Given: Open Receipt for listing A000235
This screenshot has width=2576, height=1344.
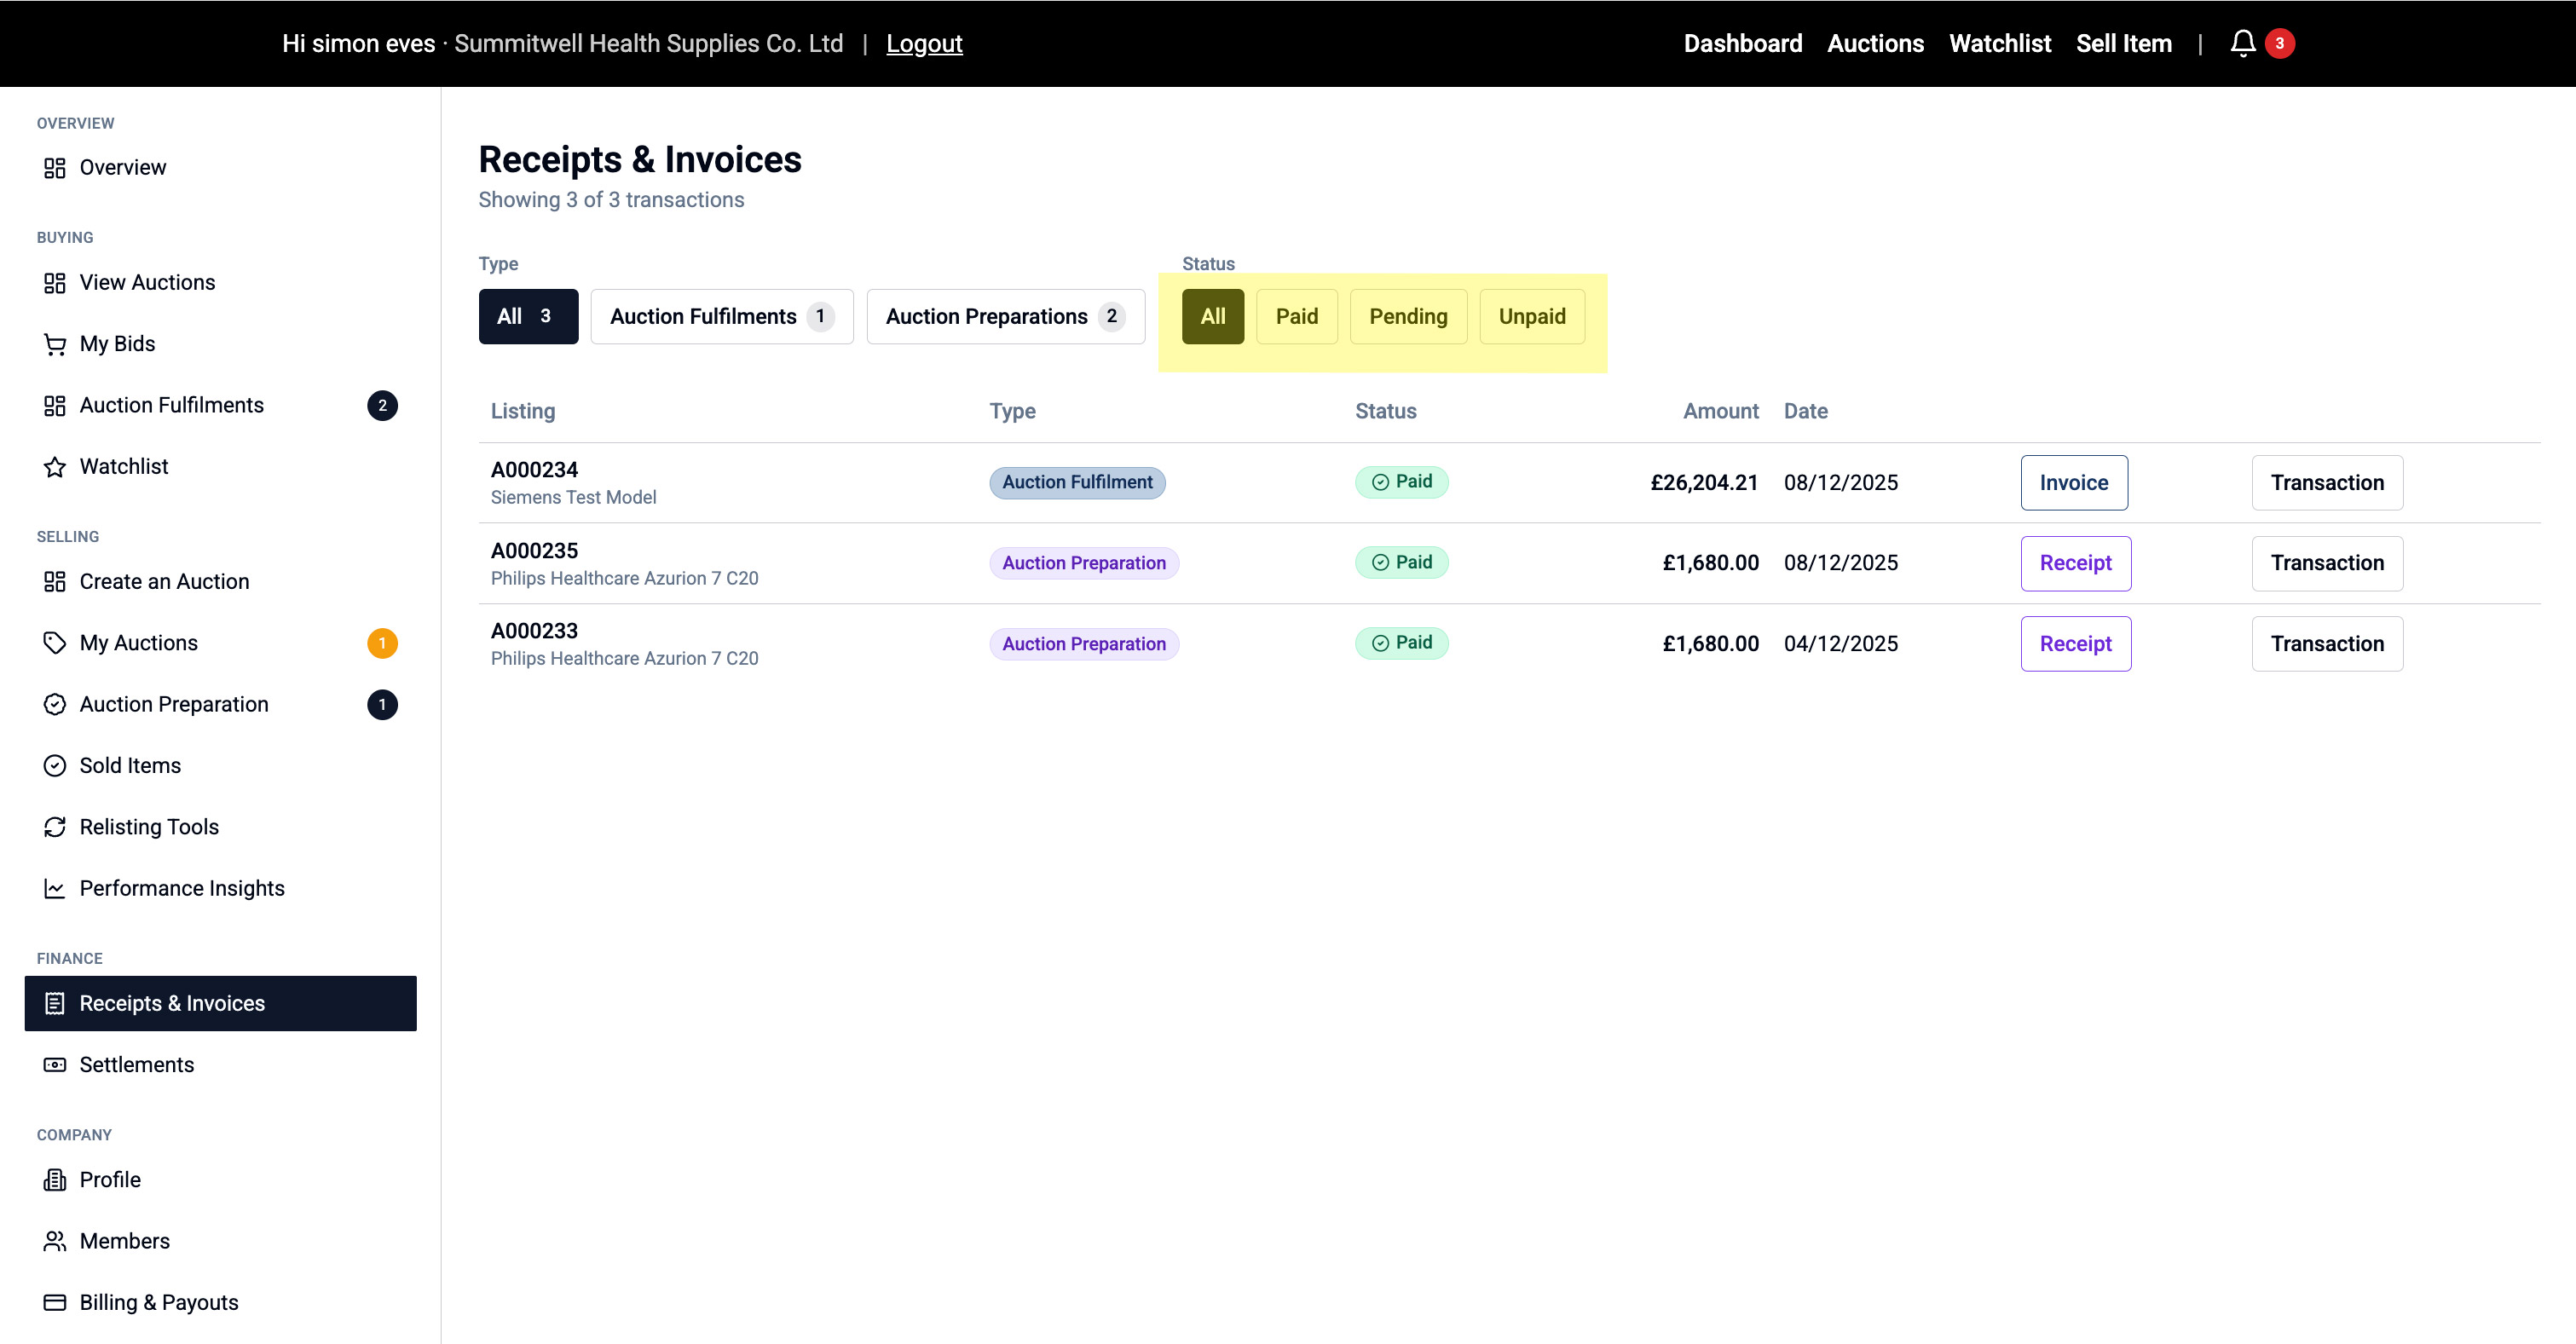Looking at the screenshot, I should (x=2075, y=563).
